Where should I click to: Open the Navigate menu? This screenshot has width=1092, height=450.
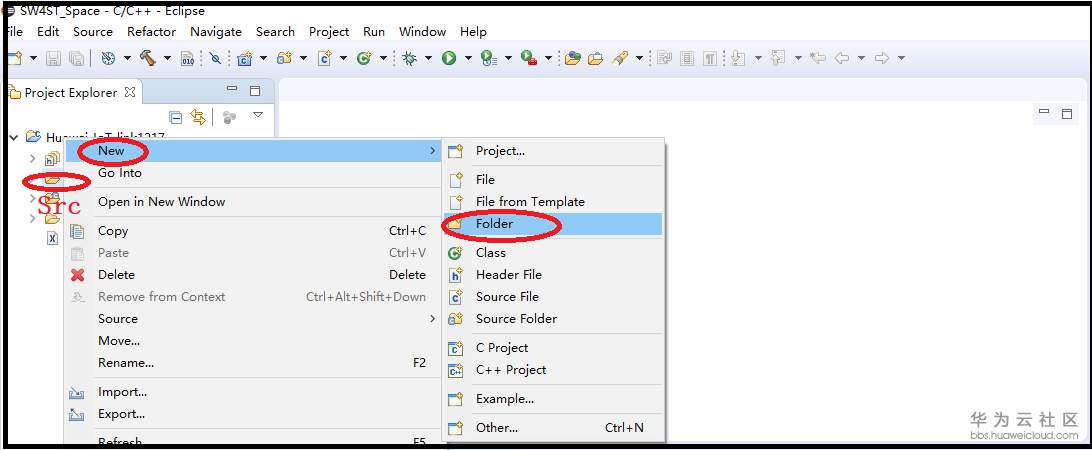[216, 31]
